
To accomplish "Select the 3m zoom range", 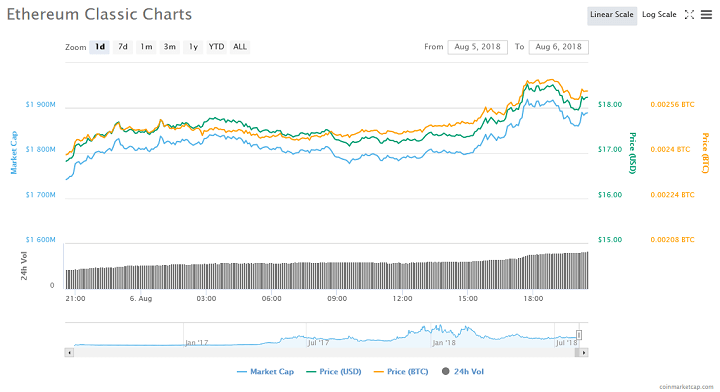I will click(169, 47).
